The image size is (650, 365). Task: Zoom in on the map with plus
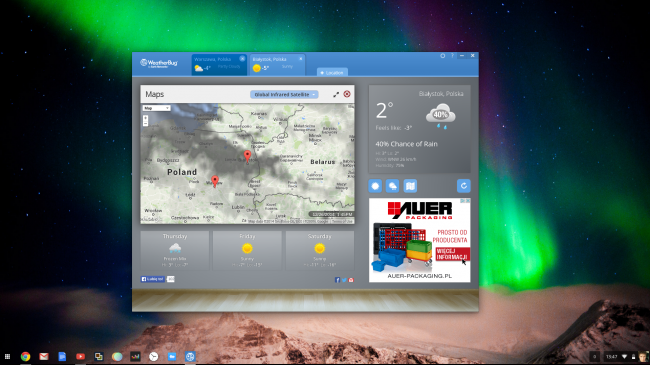[146, 118]
